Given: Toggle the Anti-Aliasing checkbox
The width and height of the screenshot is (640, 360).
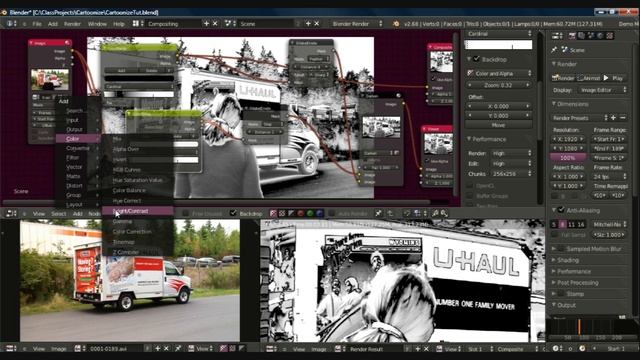Looking at the screenshot, I should pyautogui.click(x=562, y=210).
